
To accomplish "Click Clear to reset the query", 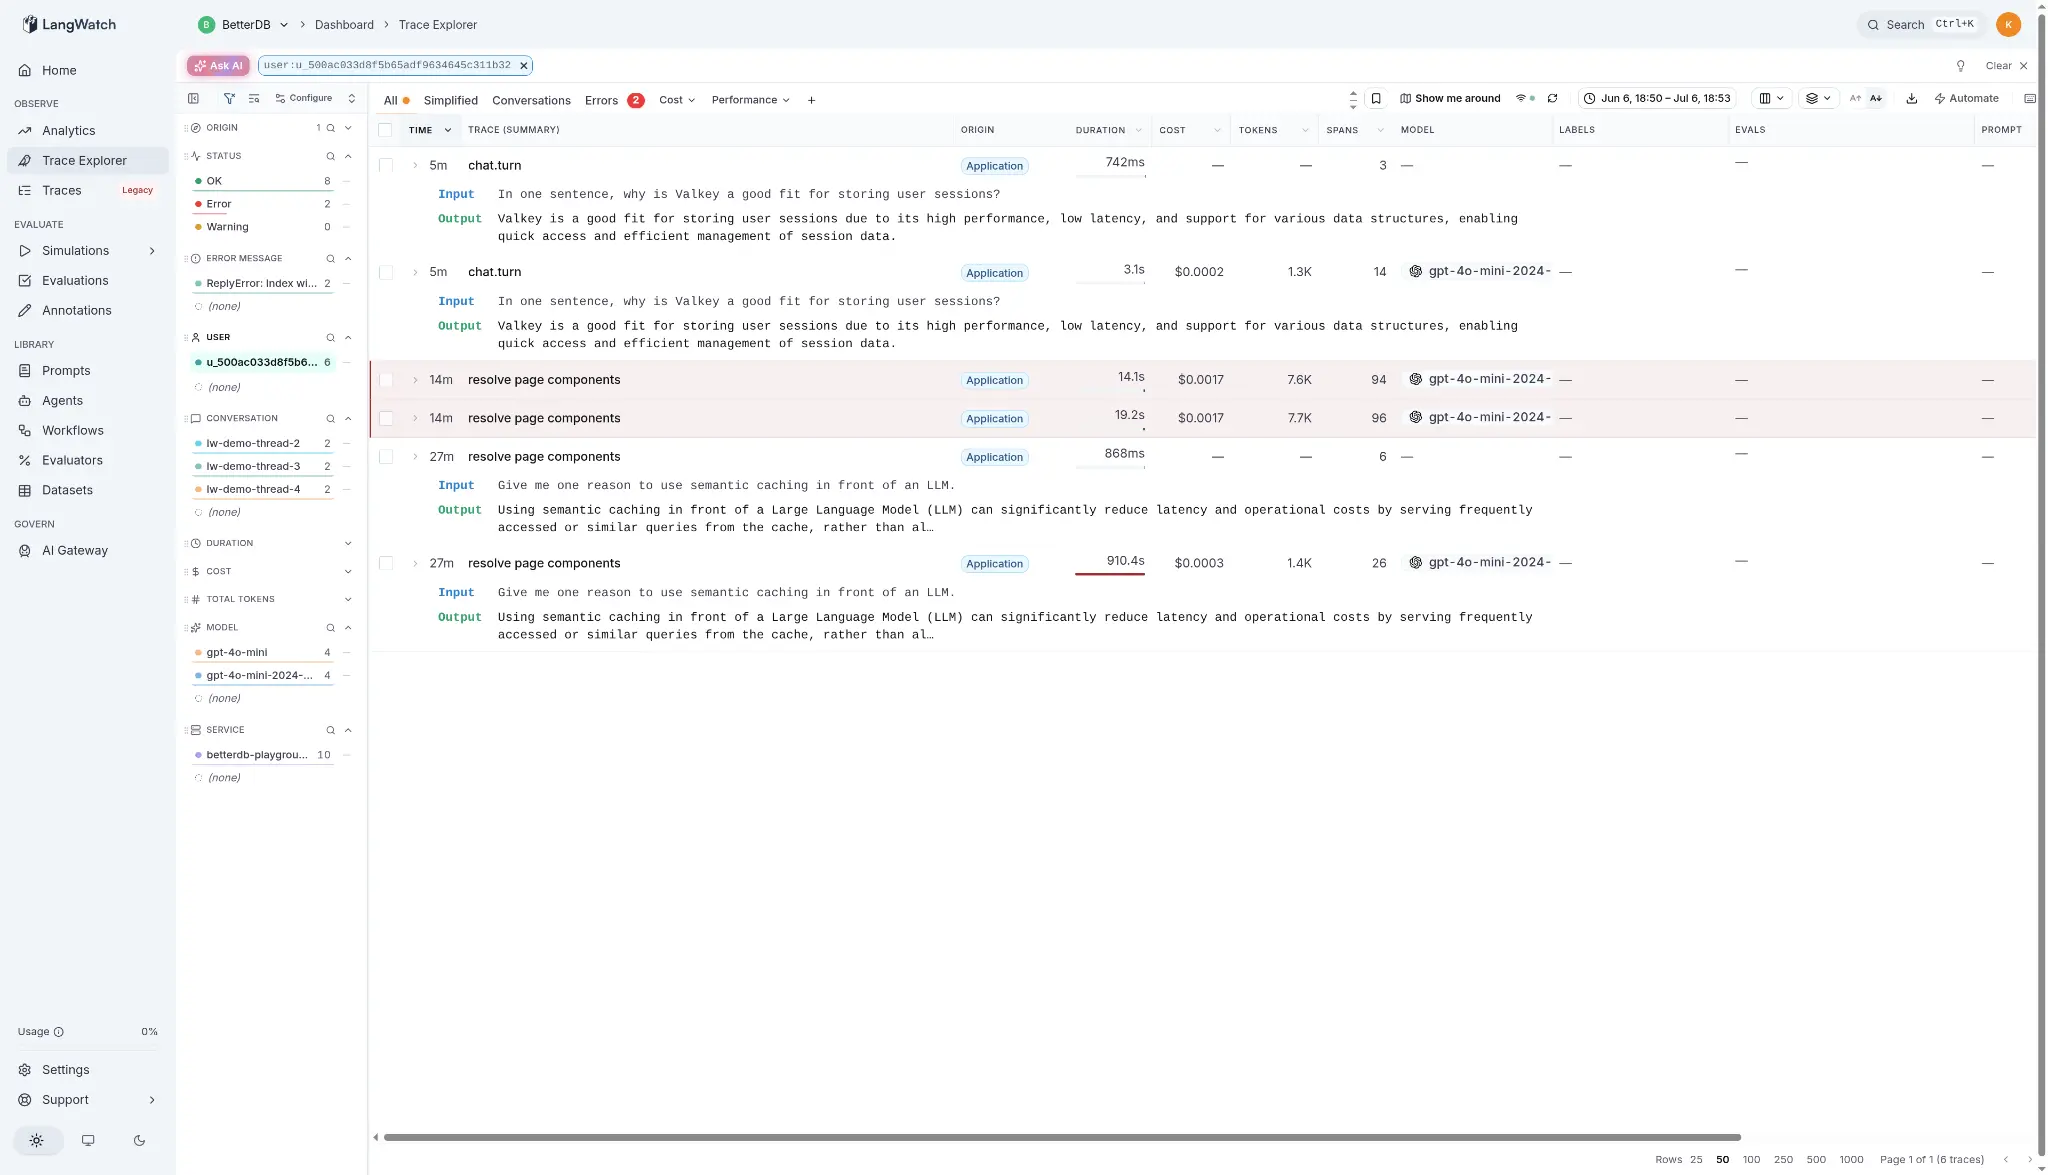I will (x=2006, y=66).
